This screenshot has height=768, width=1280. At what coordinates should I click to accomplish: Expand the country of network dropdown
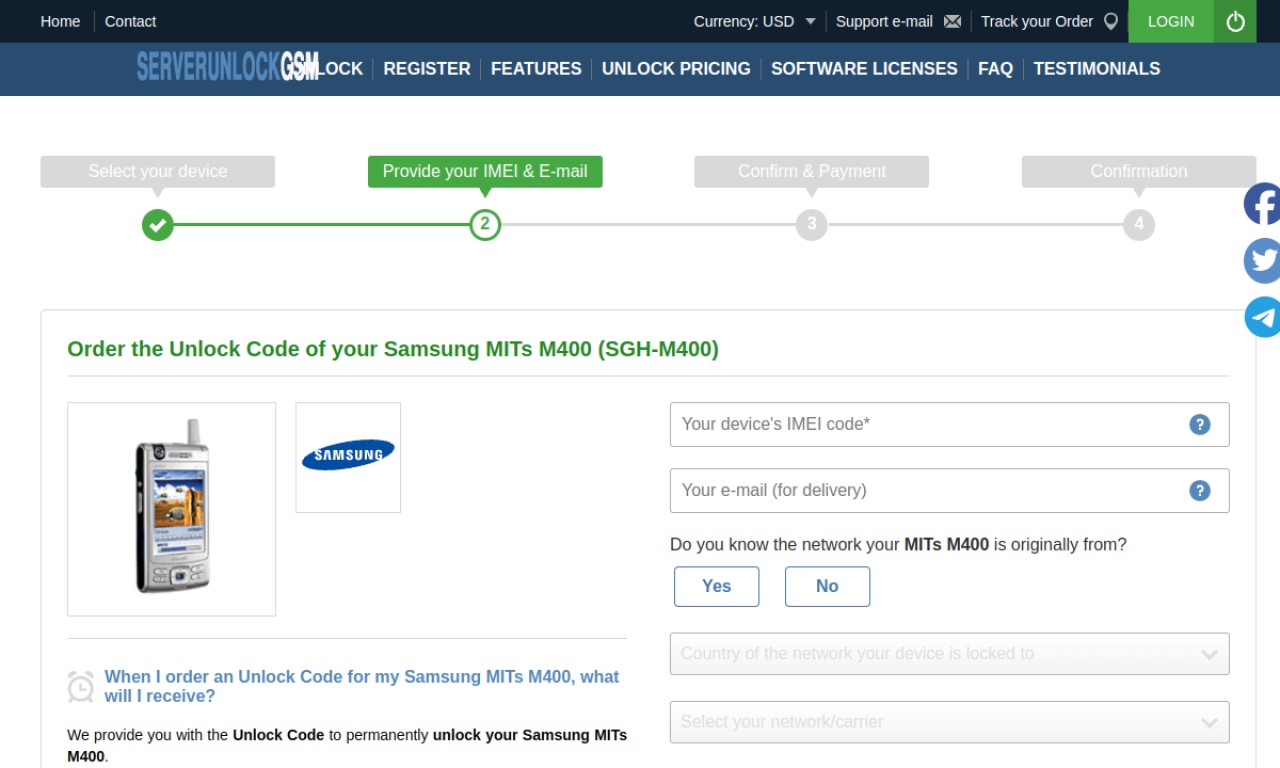click(x=949, y=654)
